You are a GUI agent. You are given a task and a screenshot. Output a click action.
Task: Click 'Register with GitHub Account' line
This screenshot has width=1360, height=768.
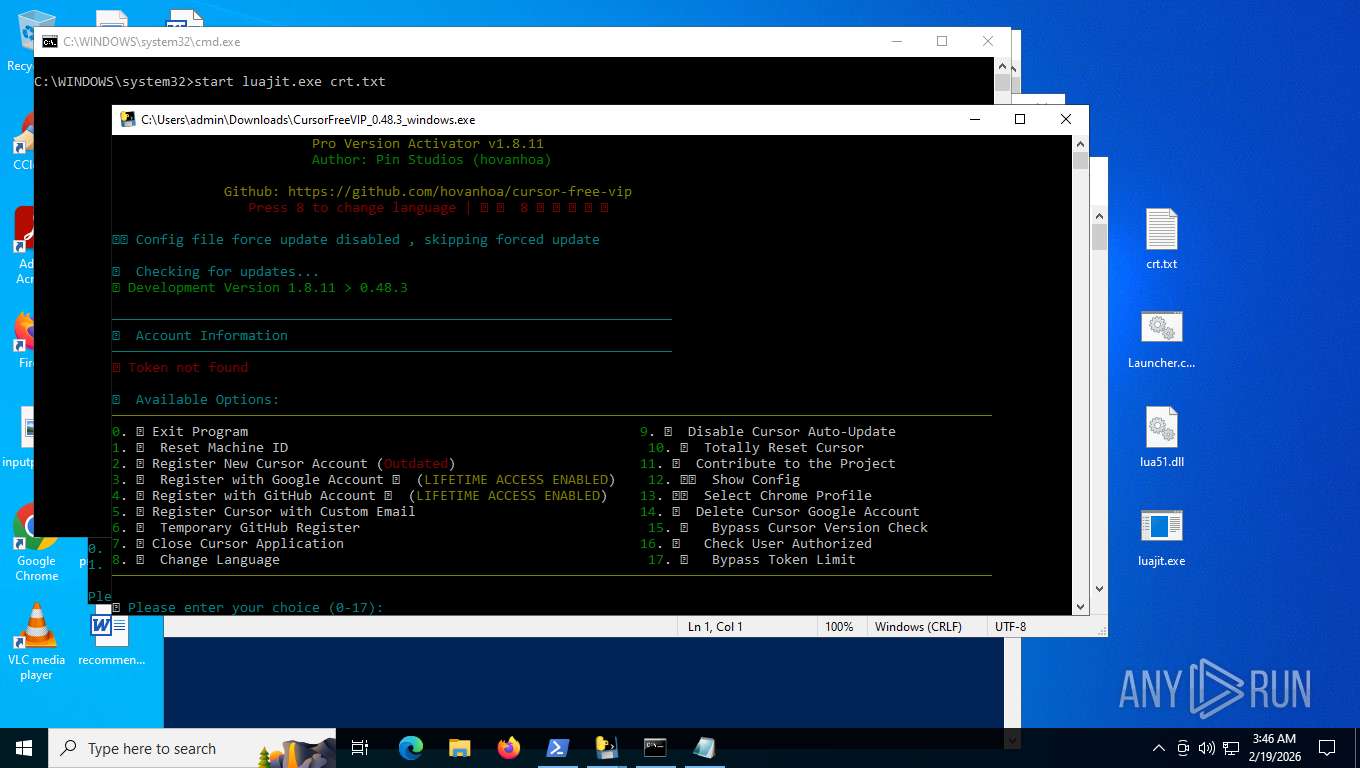pos(359,496)
